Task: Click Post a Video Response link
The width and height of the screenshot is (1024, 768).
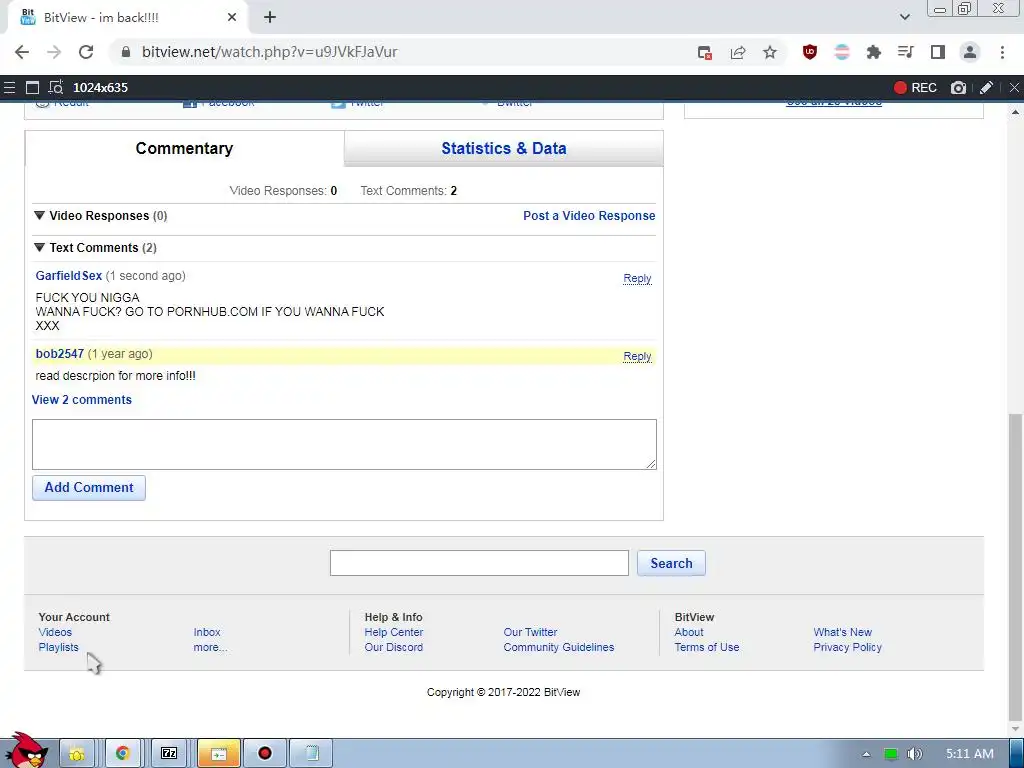Action: point(589,216)
